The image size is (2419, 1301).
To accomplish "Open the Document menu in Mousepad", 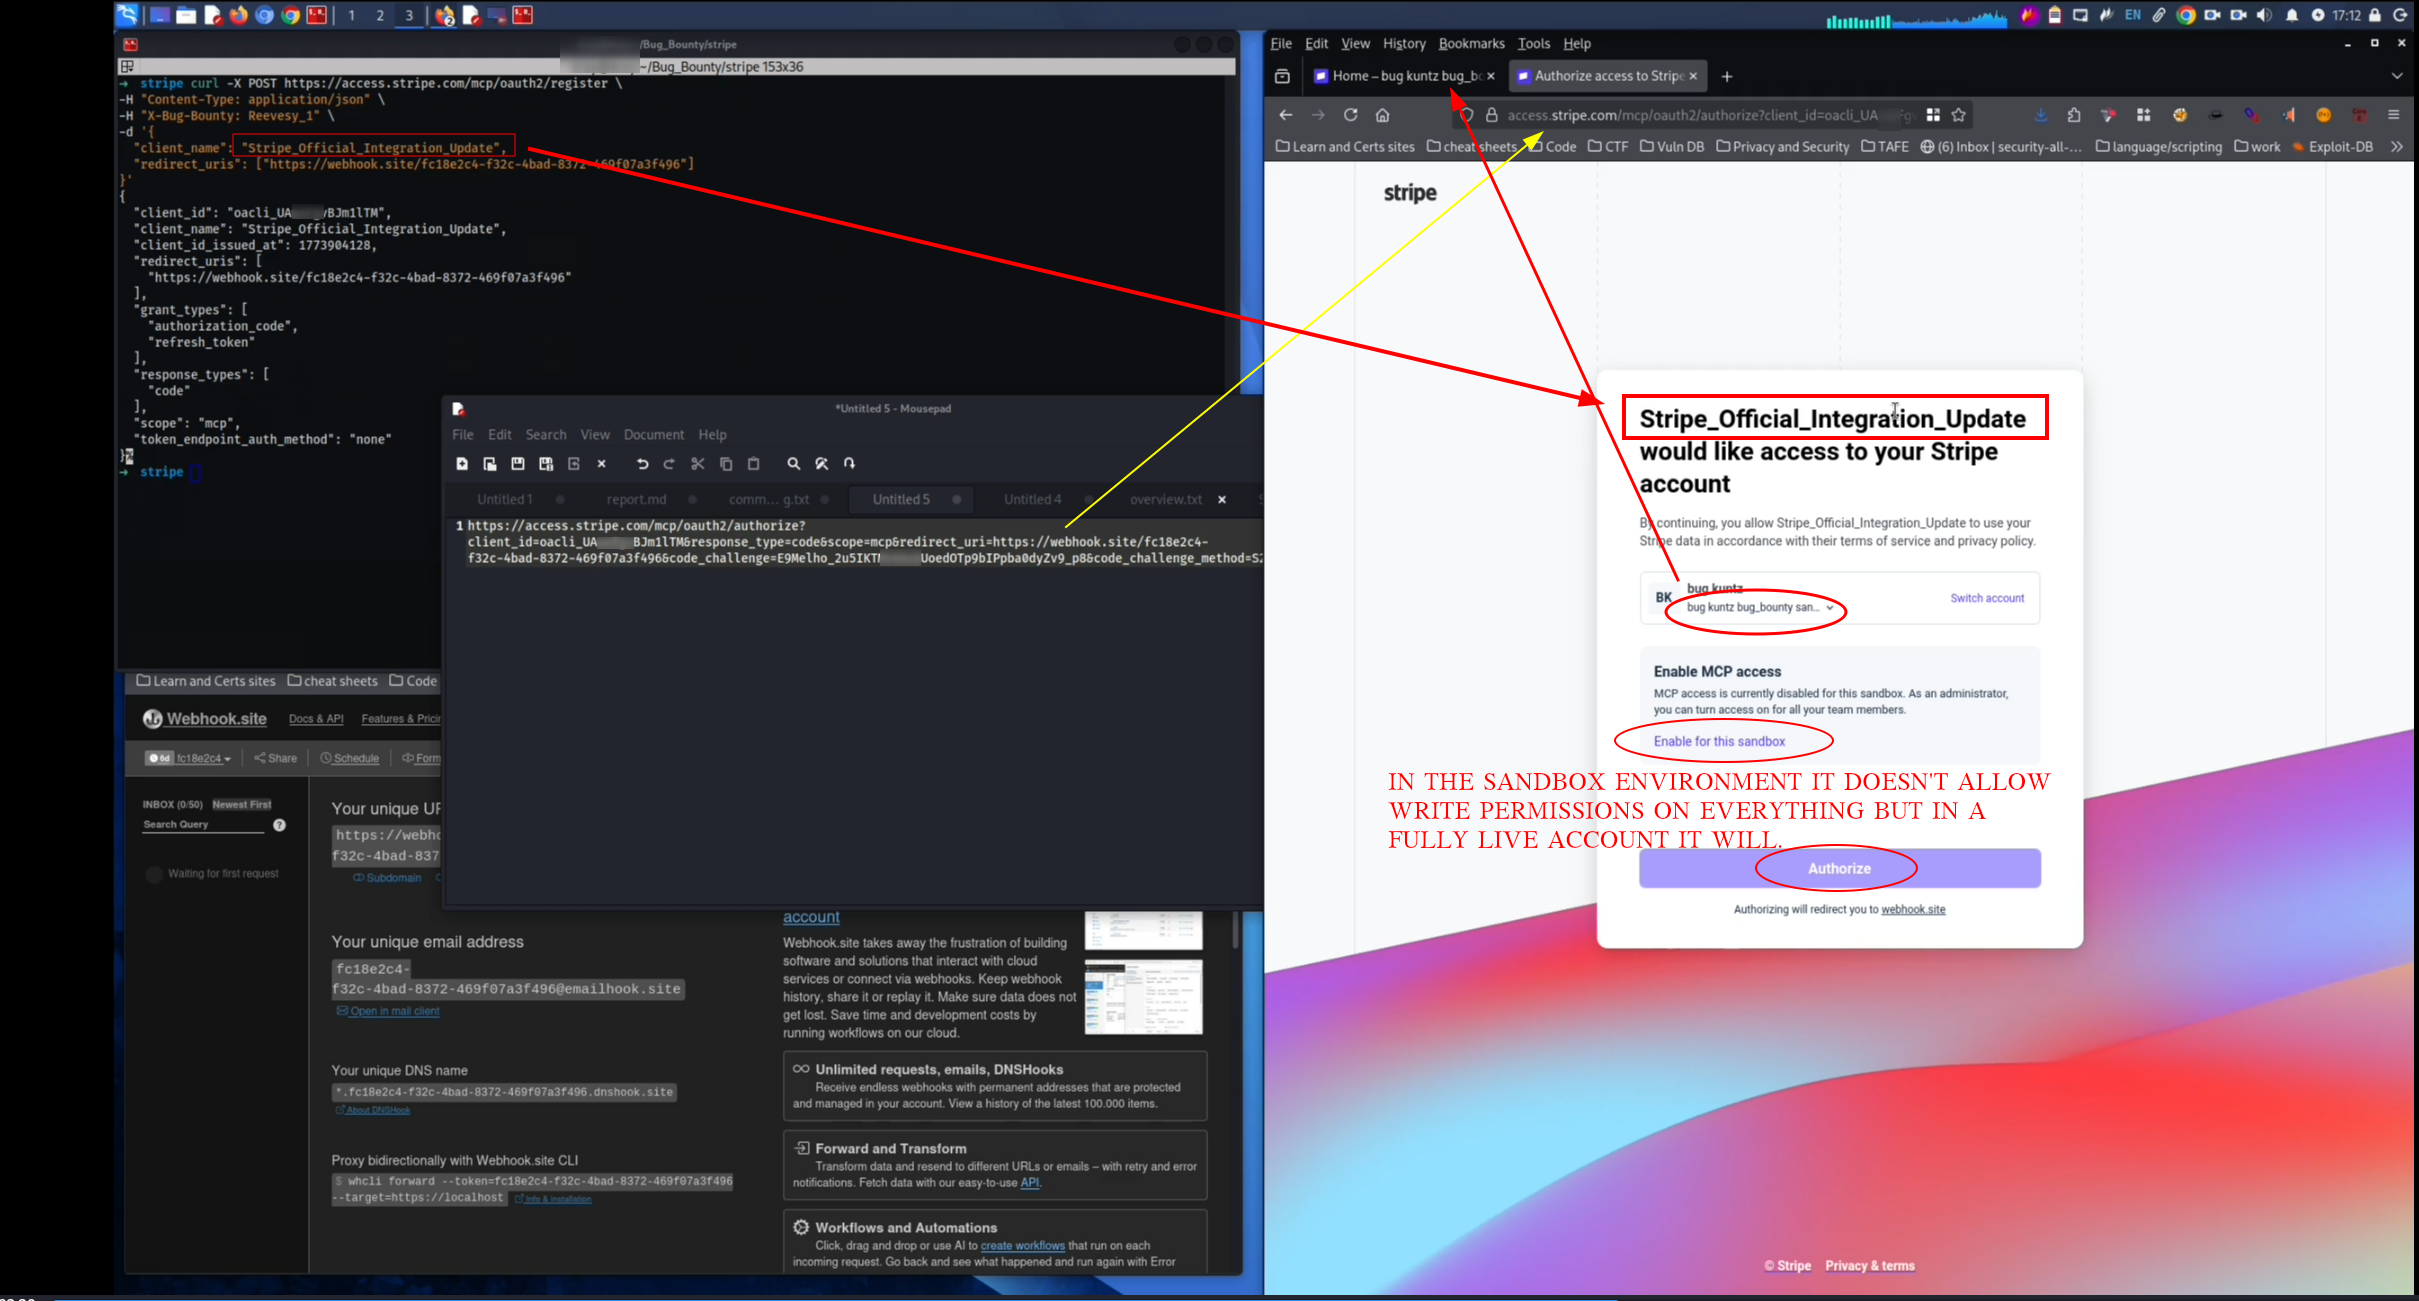I will 654,435.
